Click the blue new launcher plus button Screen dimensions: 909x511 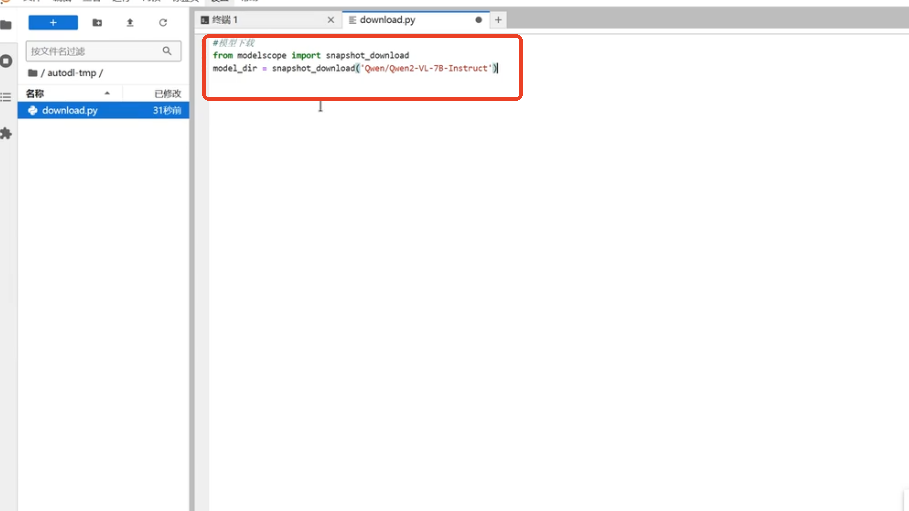coord(53,23)
